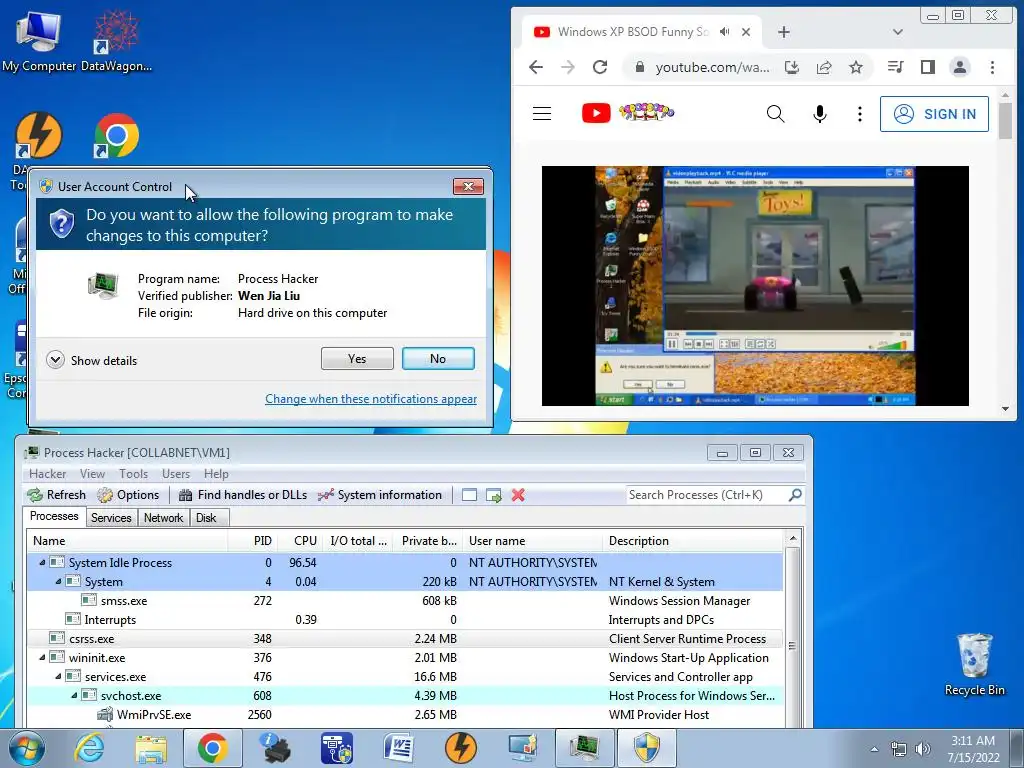Open Options in Process Hacker toolbar
This screenshot has height=768, width=1024.
tap(128, 495)
